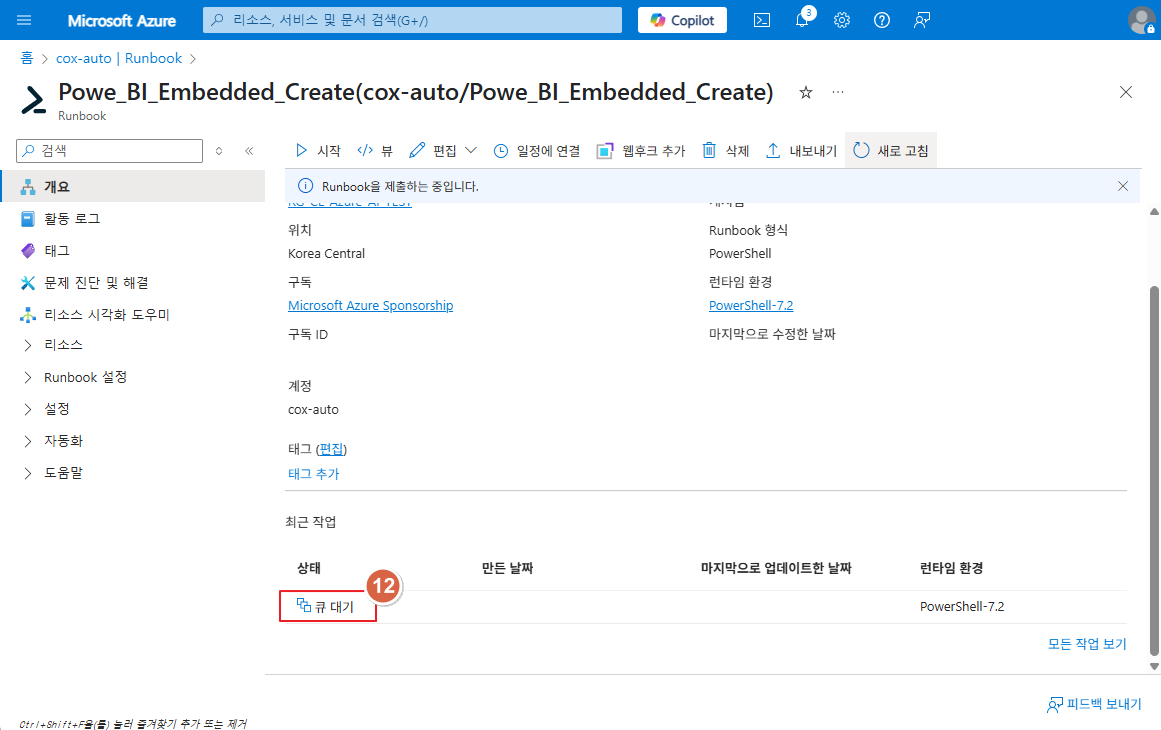1161x730 pixels.
Task: Open the Azure portal hamburger menu
Action: click(24, 20)
